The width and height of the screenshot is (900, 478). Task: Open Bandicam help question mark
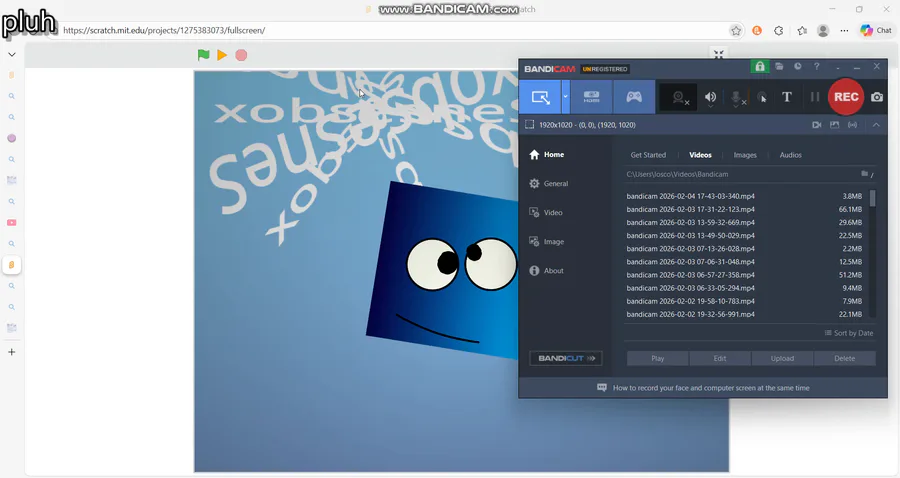[817, 67]
